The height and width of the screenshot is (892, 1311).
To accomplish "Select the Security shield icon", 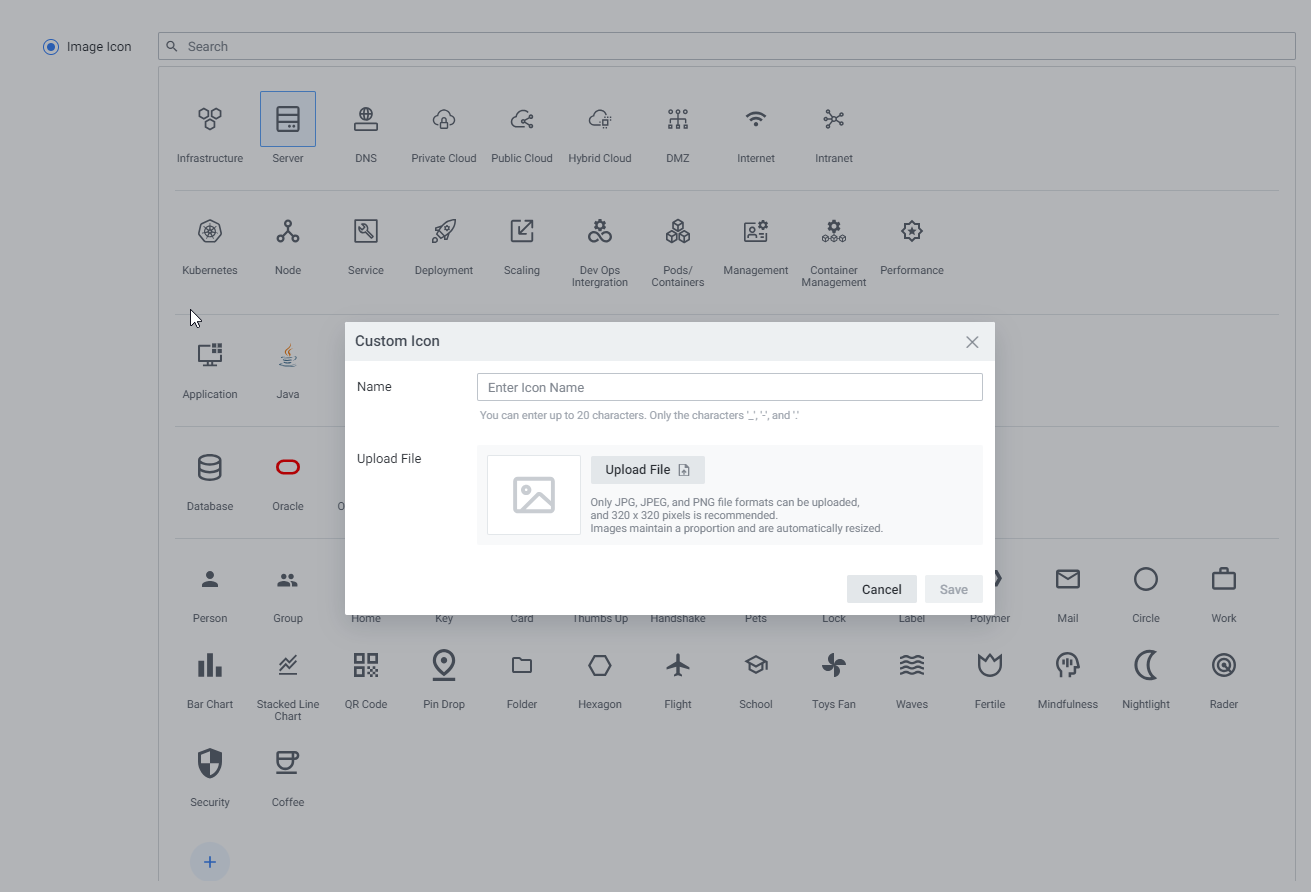I will (x=210, y=764).
